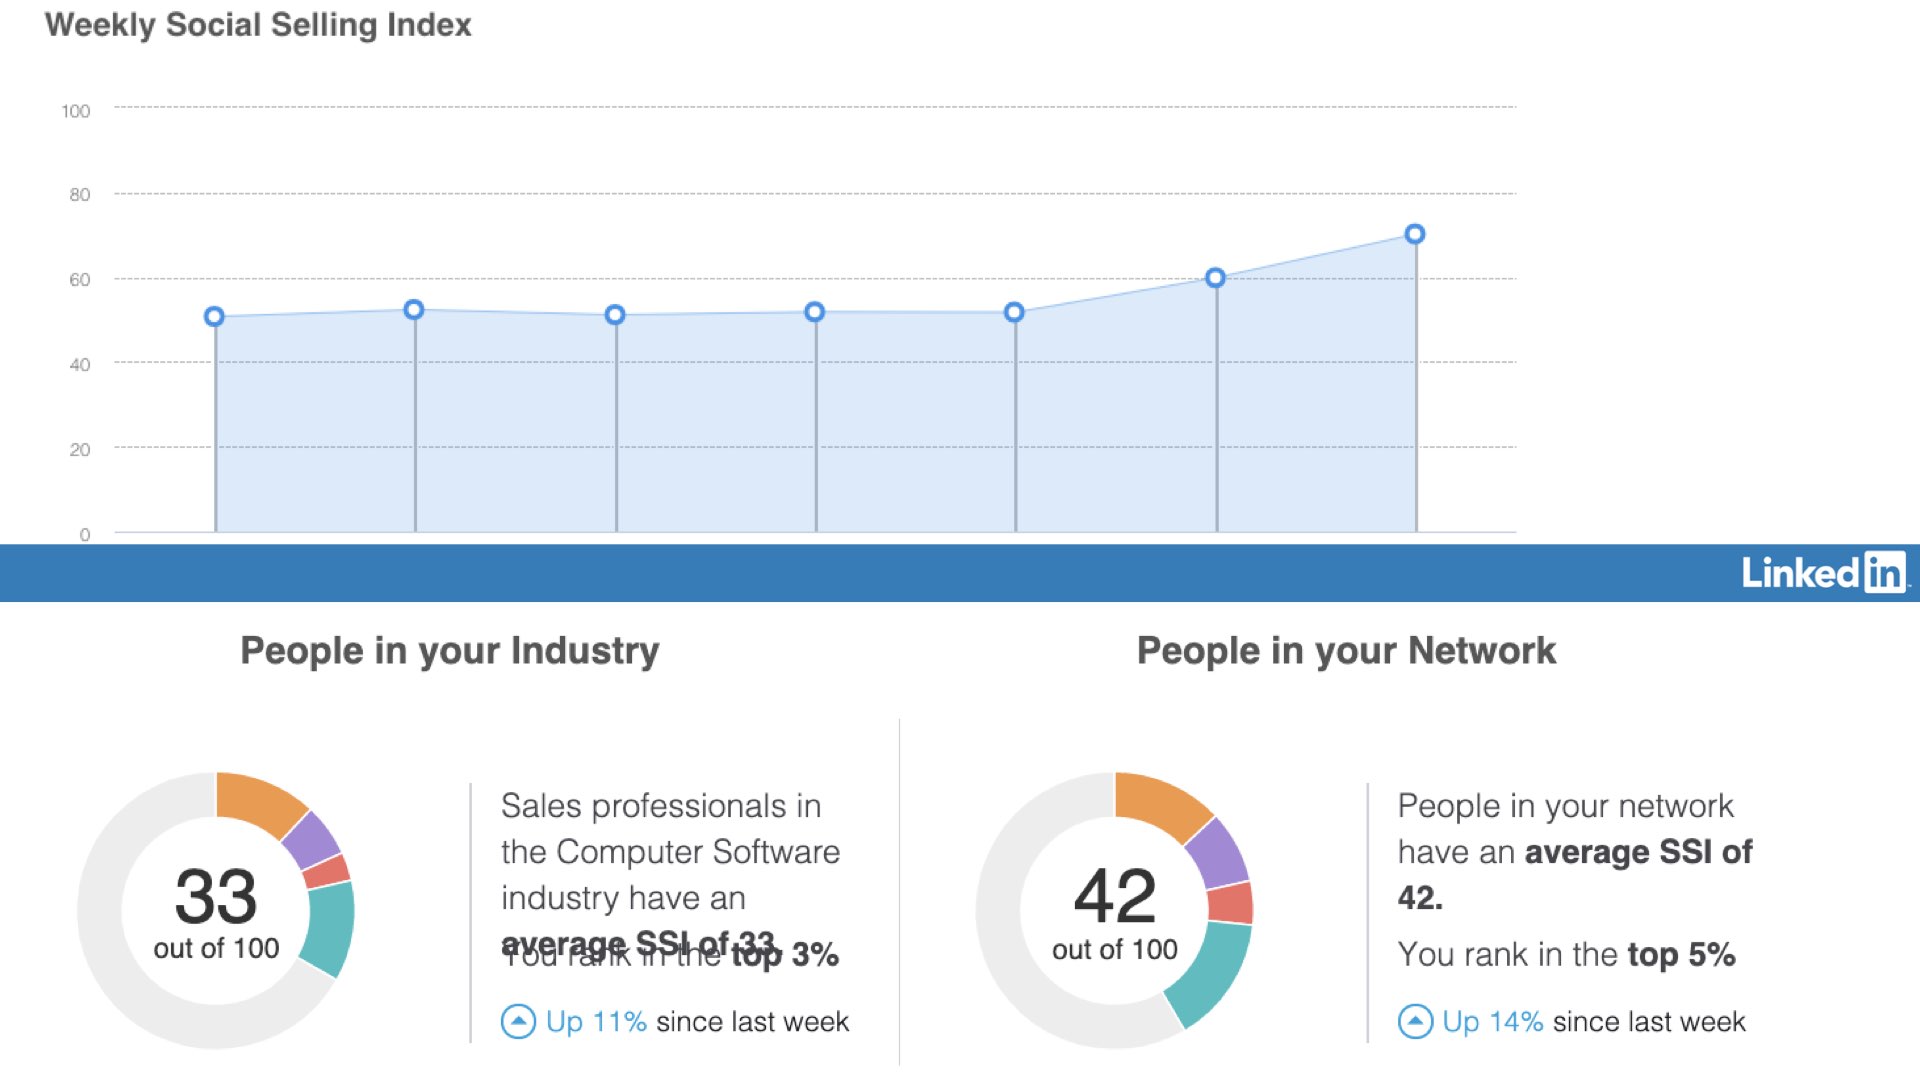Click the fourth data point on the chart
The width and height of the screenshot is (1920, 1080).
coord(815,312)
